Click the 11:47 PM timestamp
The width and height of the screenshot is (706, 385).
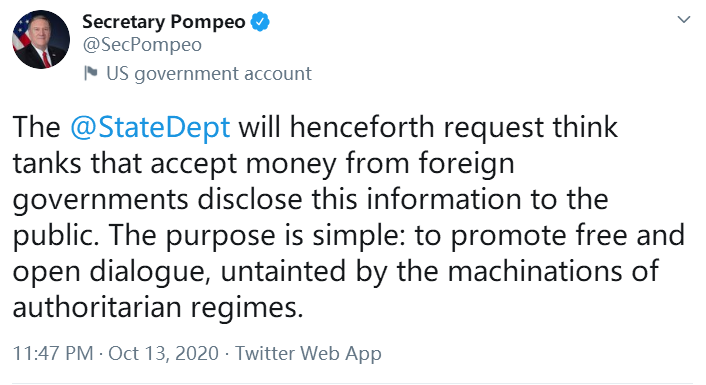(53, 353)
